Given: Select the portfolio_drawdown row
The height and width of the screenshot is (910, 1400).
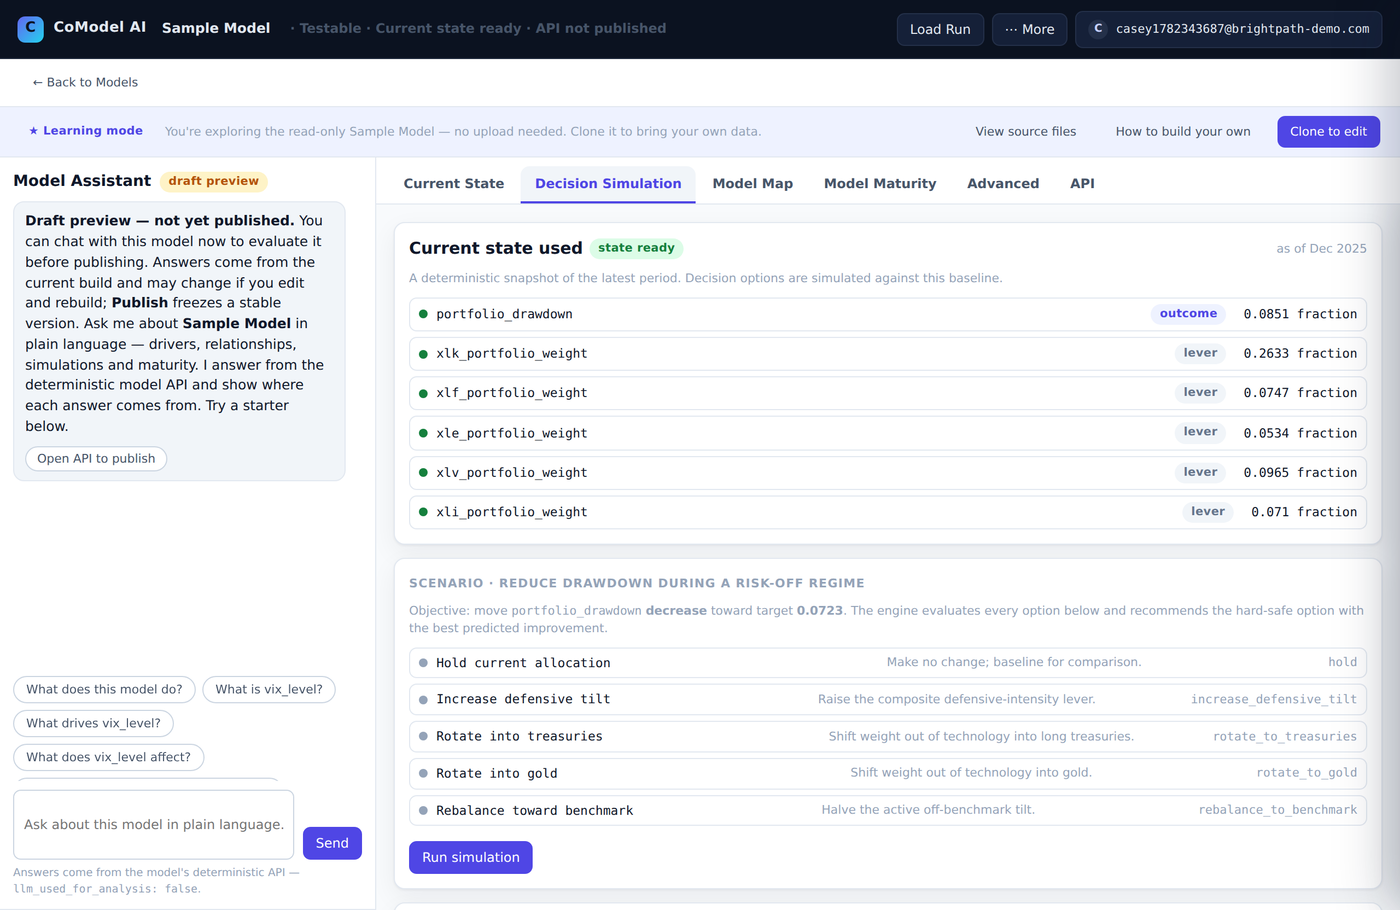Looking at the screenshot, I should pos(888,314).
